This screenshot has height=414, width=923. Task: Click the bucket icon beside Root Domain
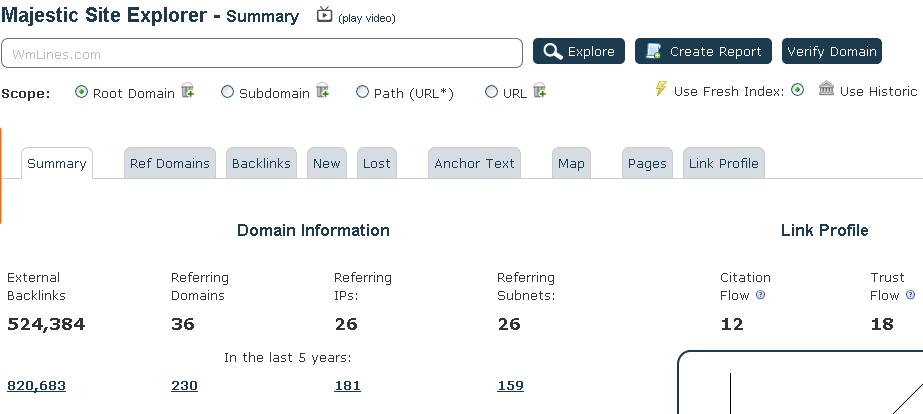pos(188,91)
